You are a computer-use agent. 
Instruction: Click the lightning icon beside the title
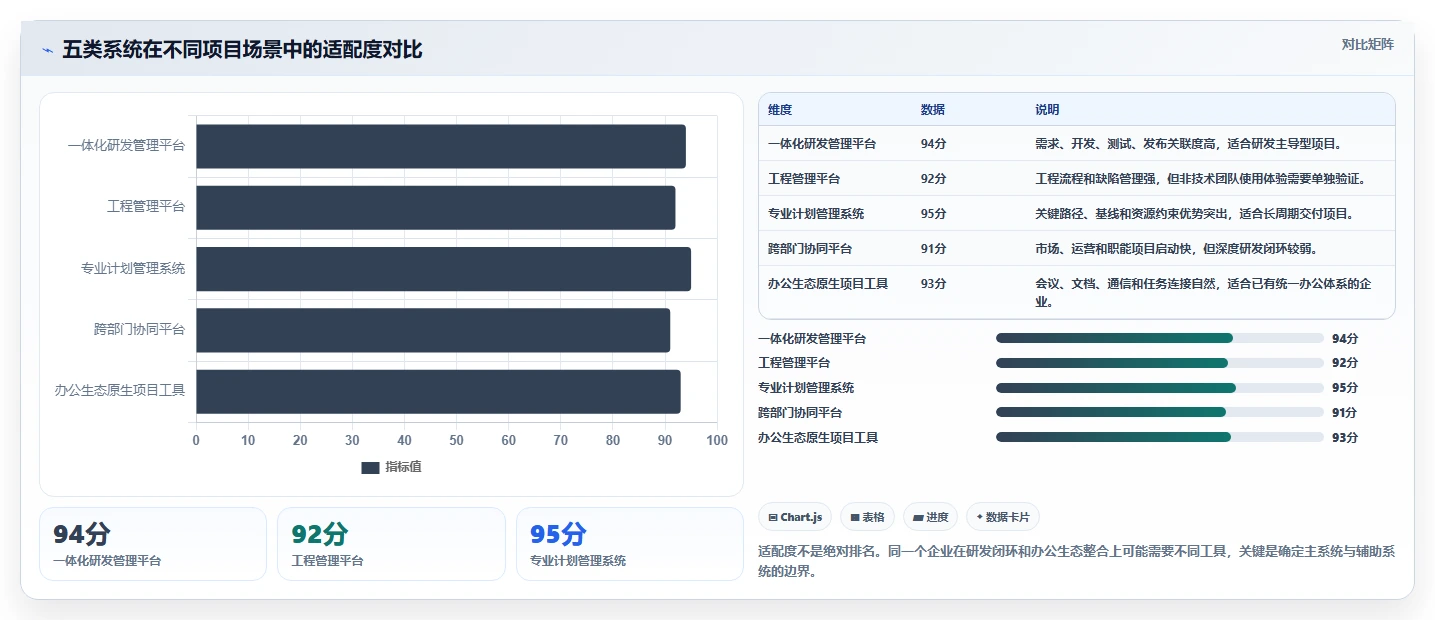pyautogui.click(x=47, y=50)
